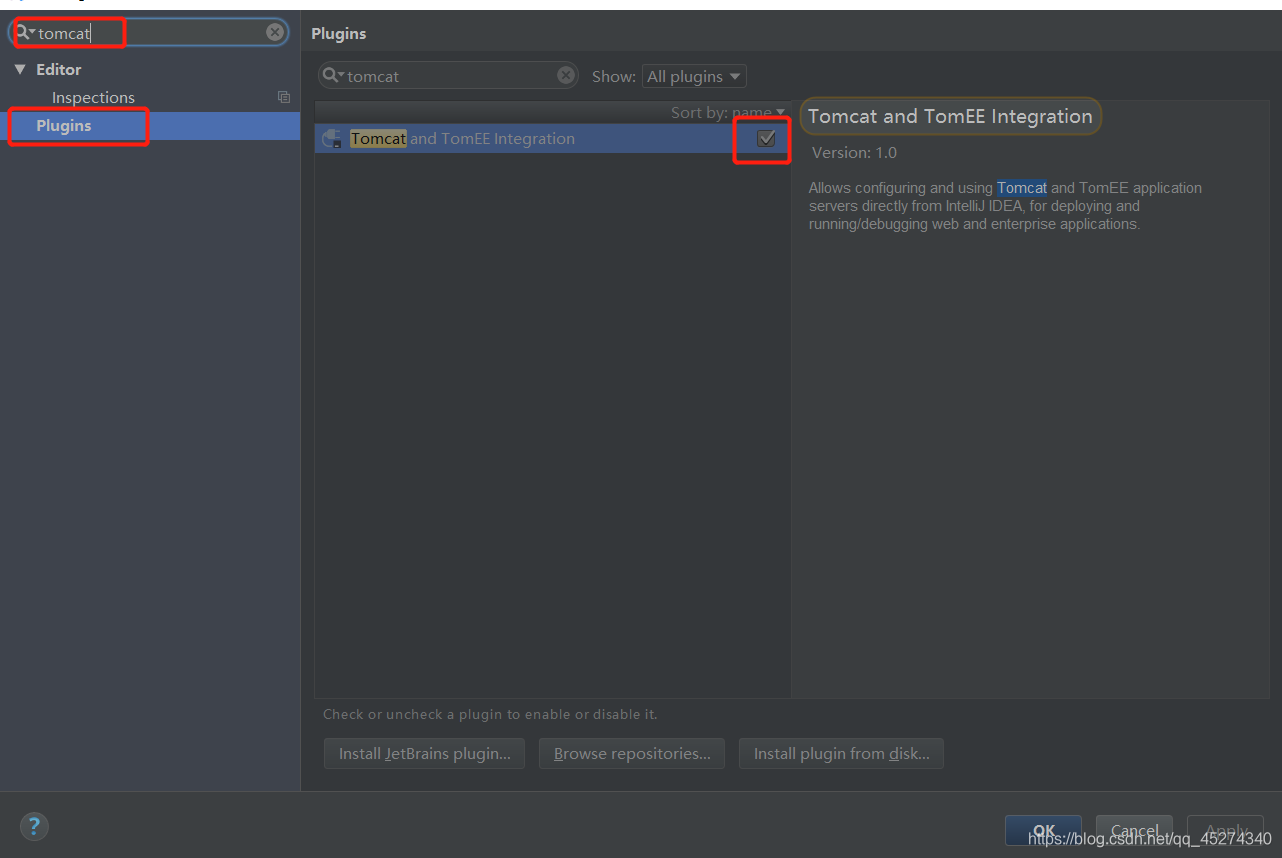The height and width of the screenshot is (858, 1282).
Task: Click the Cancel button
Action: tap(1134, 830)
